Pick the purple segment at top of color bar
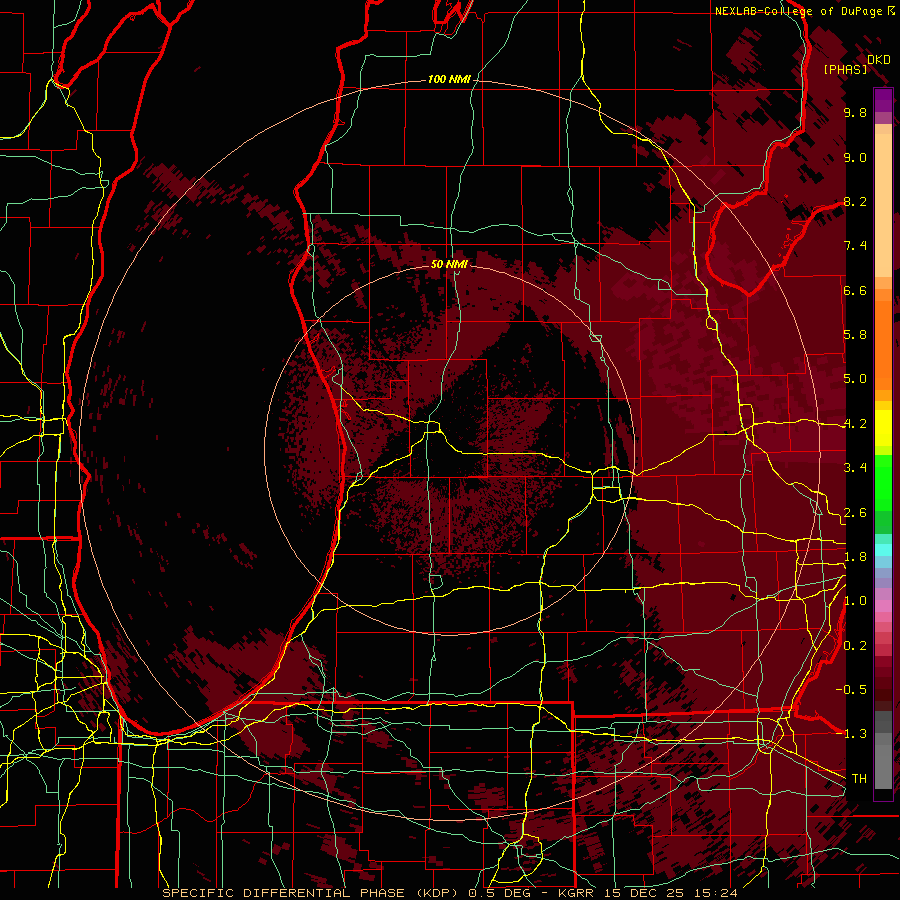Screen dimensions: 900x900 tap(883, 101)
